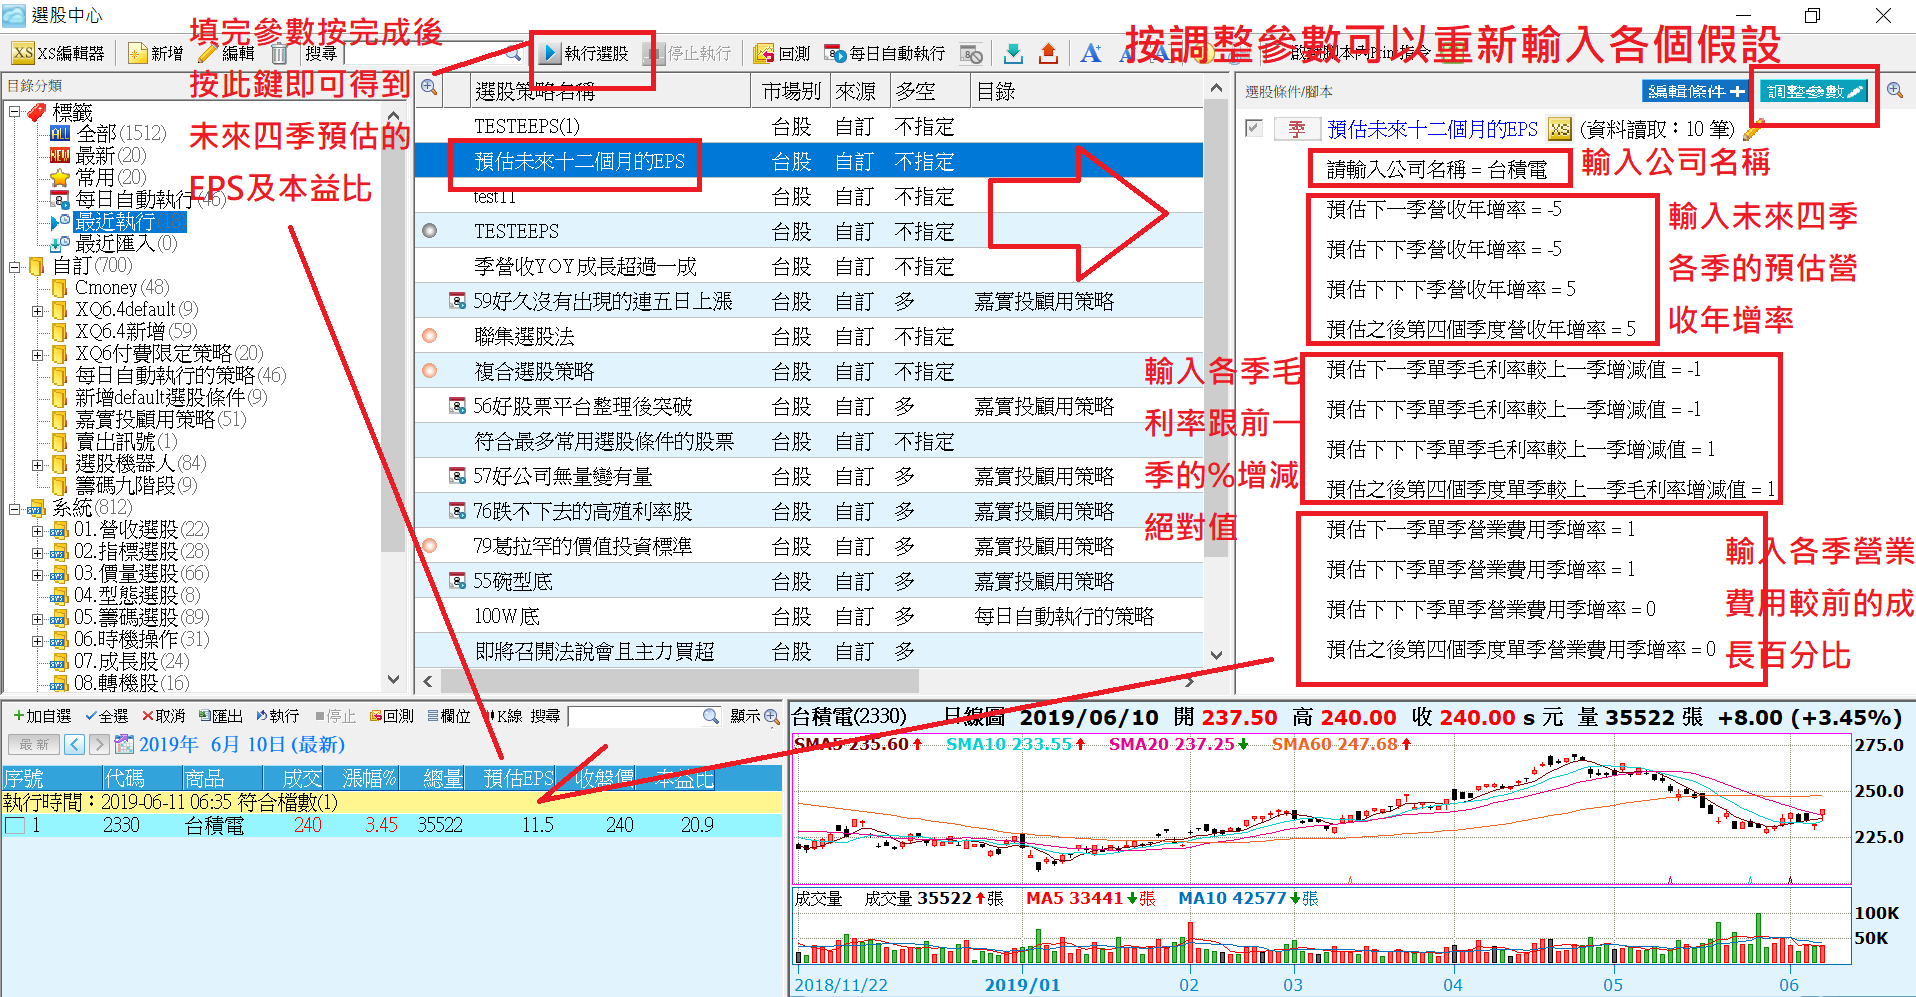Increase font size with A+ icon

pyautogui.click(x=1091, y=53)
